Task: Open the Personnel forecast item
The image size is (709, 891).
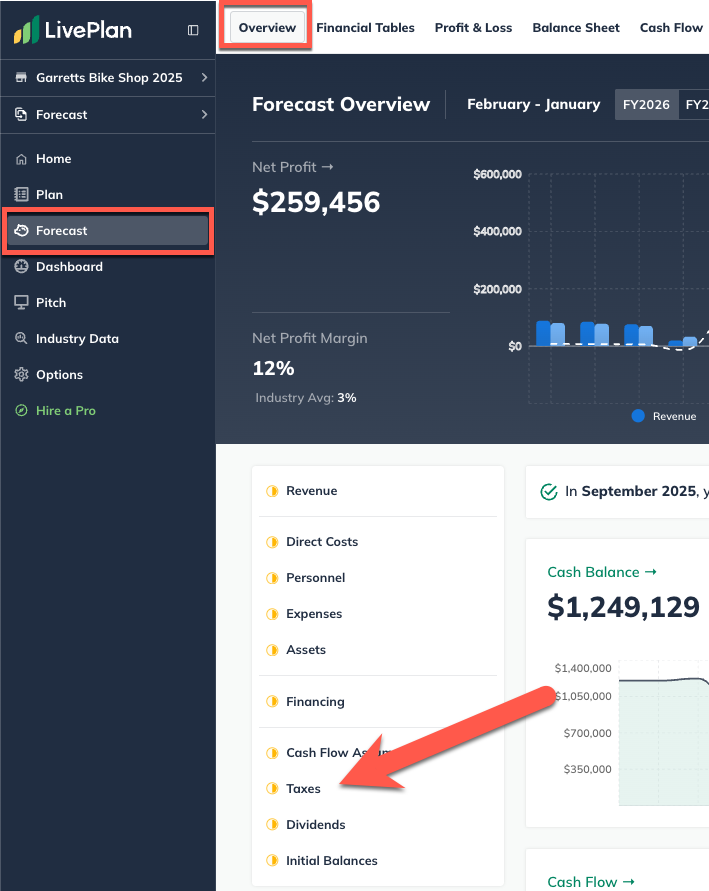Action: [x=315, y=578]
